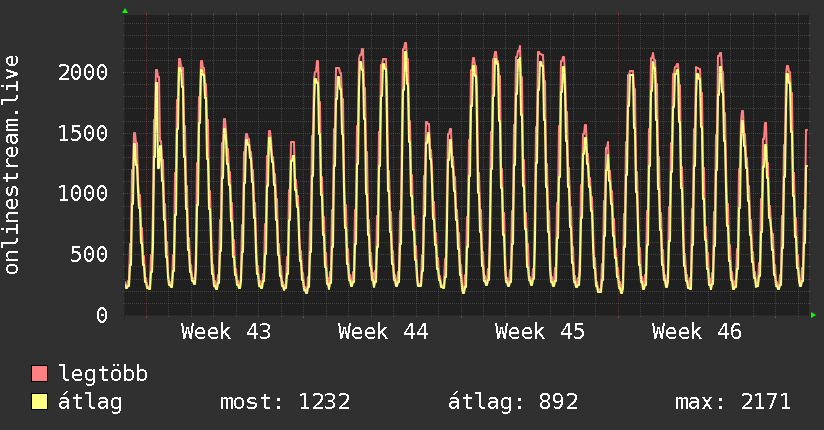
Task: Click the 1500 y-axis value
Action: (x=83, y=133)
